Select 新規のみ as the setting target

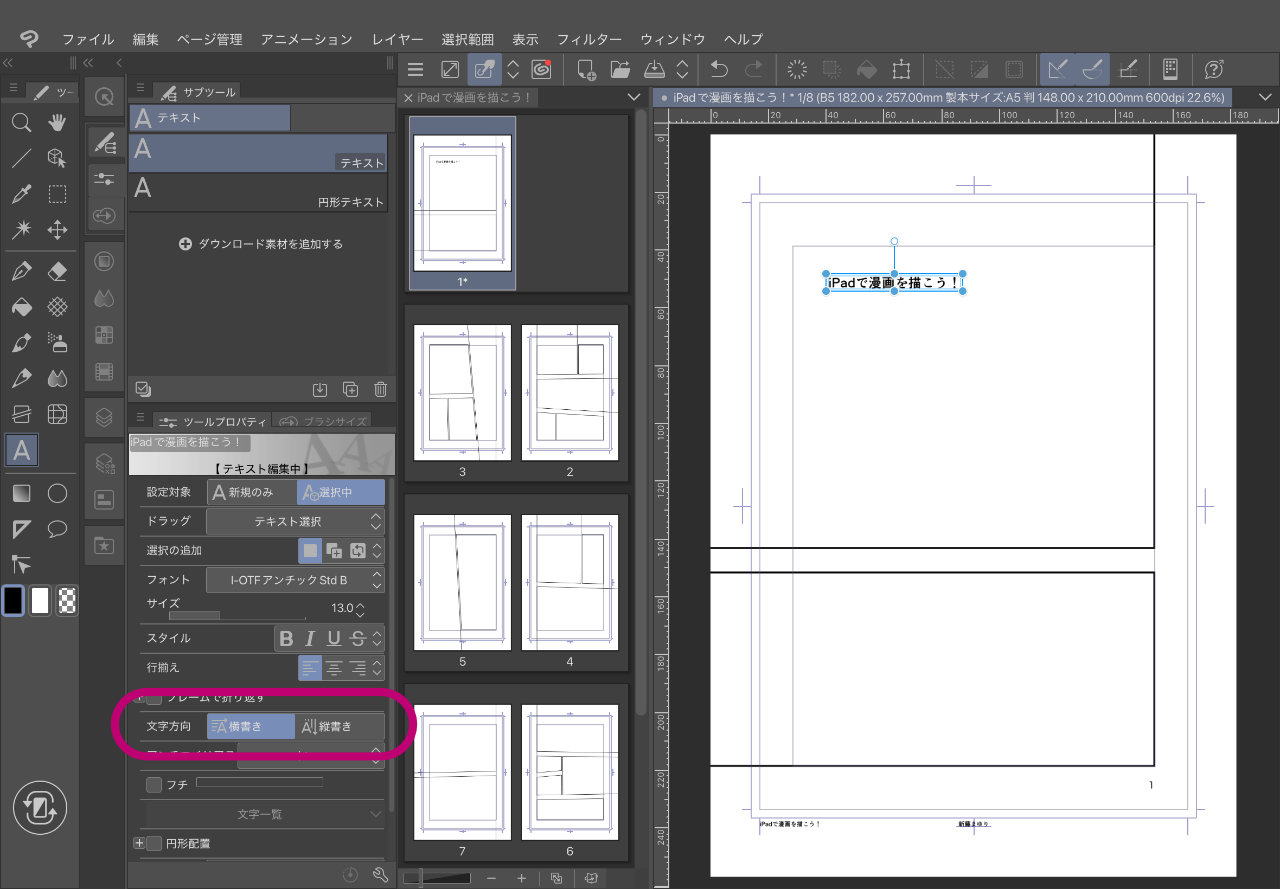coord(252,492)
